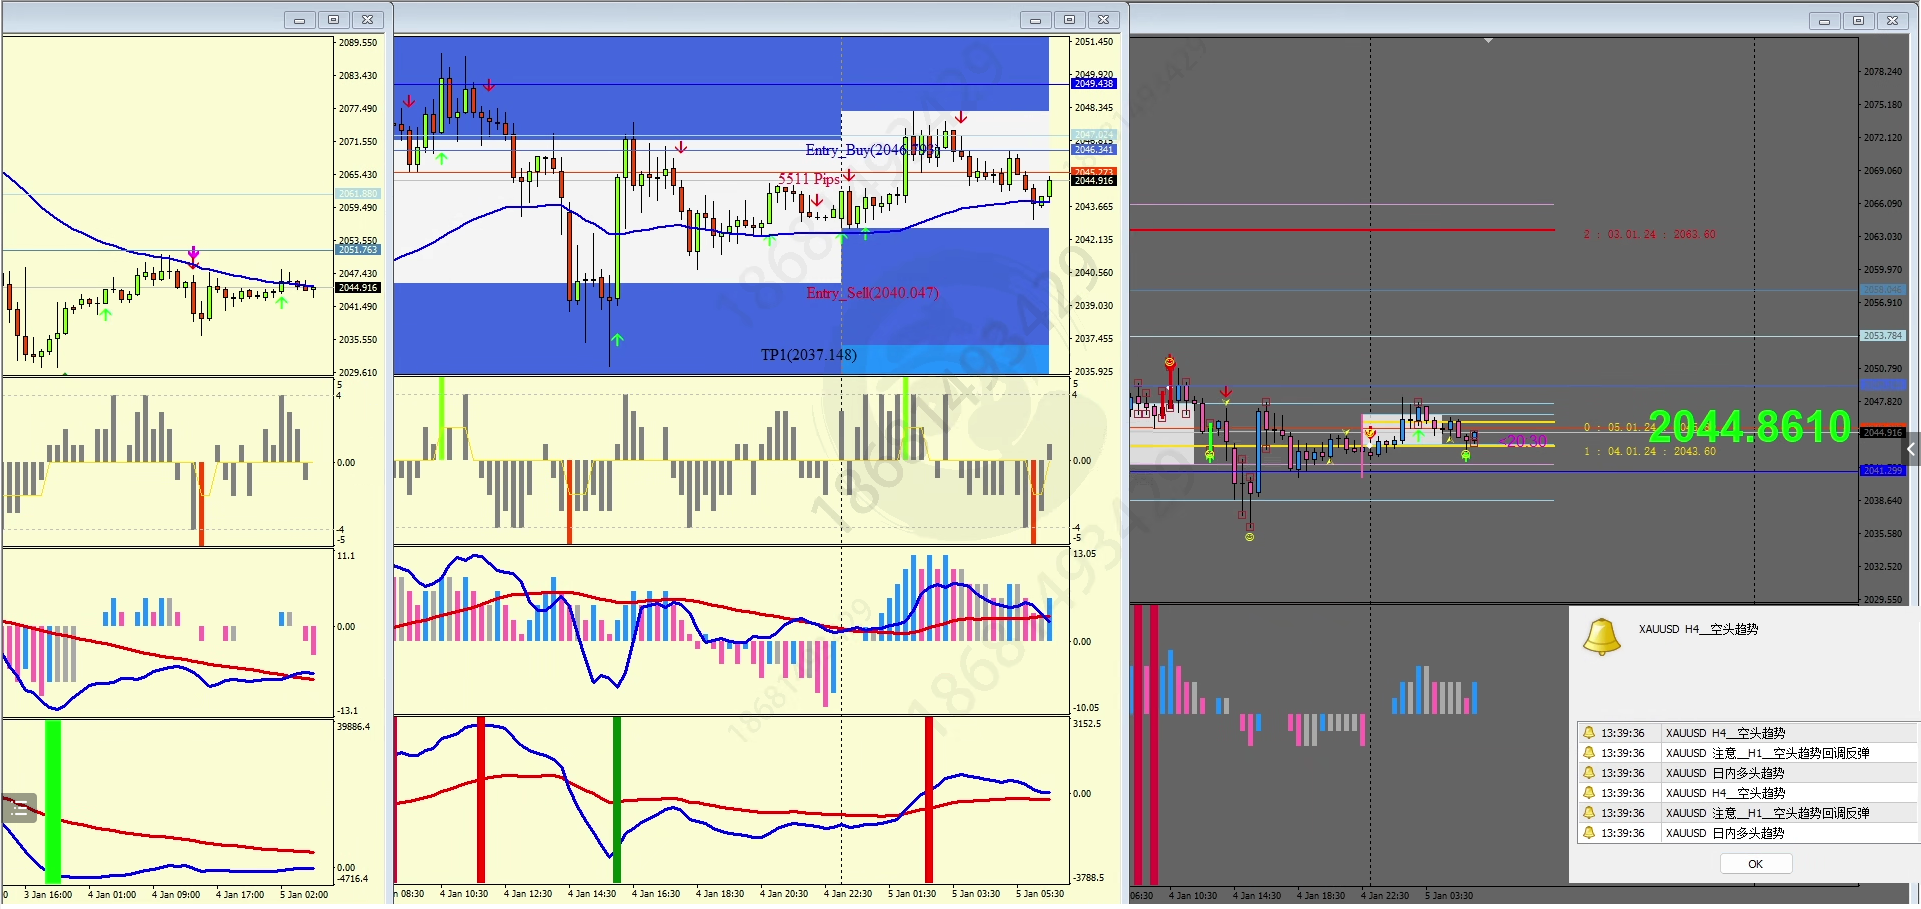The image size is (1921, 909).
Task: Click the blue 2041.299 price tag
Action: tap(1882, 470)
